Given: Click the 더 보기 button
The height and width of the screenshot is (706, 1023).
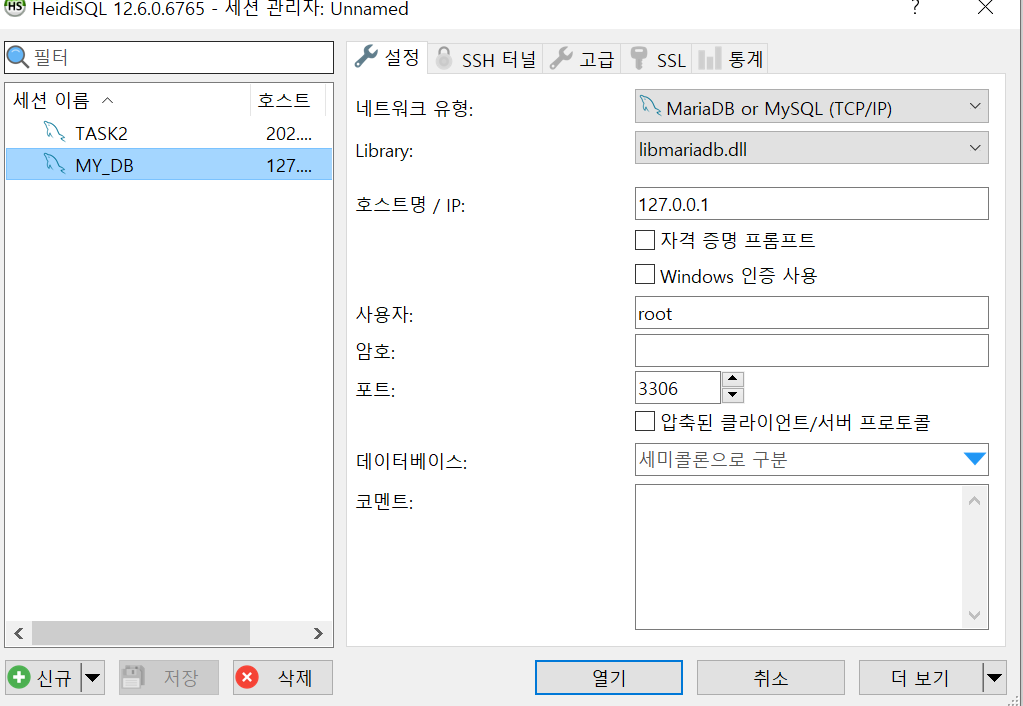Looking at the screenshot, I should pos(921,678).
